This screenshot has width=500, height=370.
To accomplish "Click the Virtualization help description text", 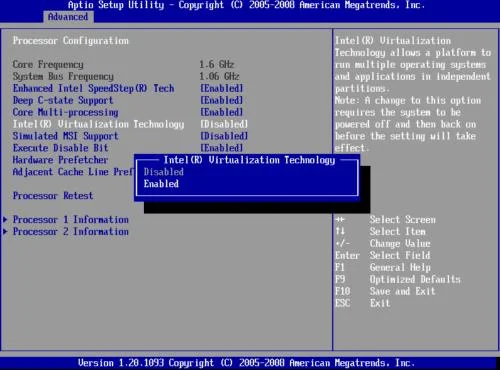I will point(413,94).
